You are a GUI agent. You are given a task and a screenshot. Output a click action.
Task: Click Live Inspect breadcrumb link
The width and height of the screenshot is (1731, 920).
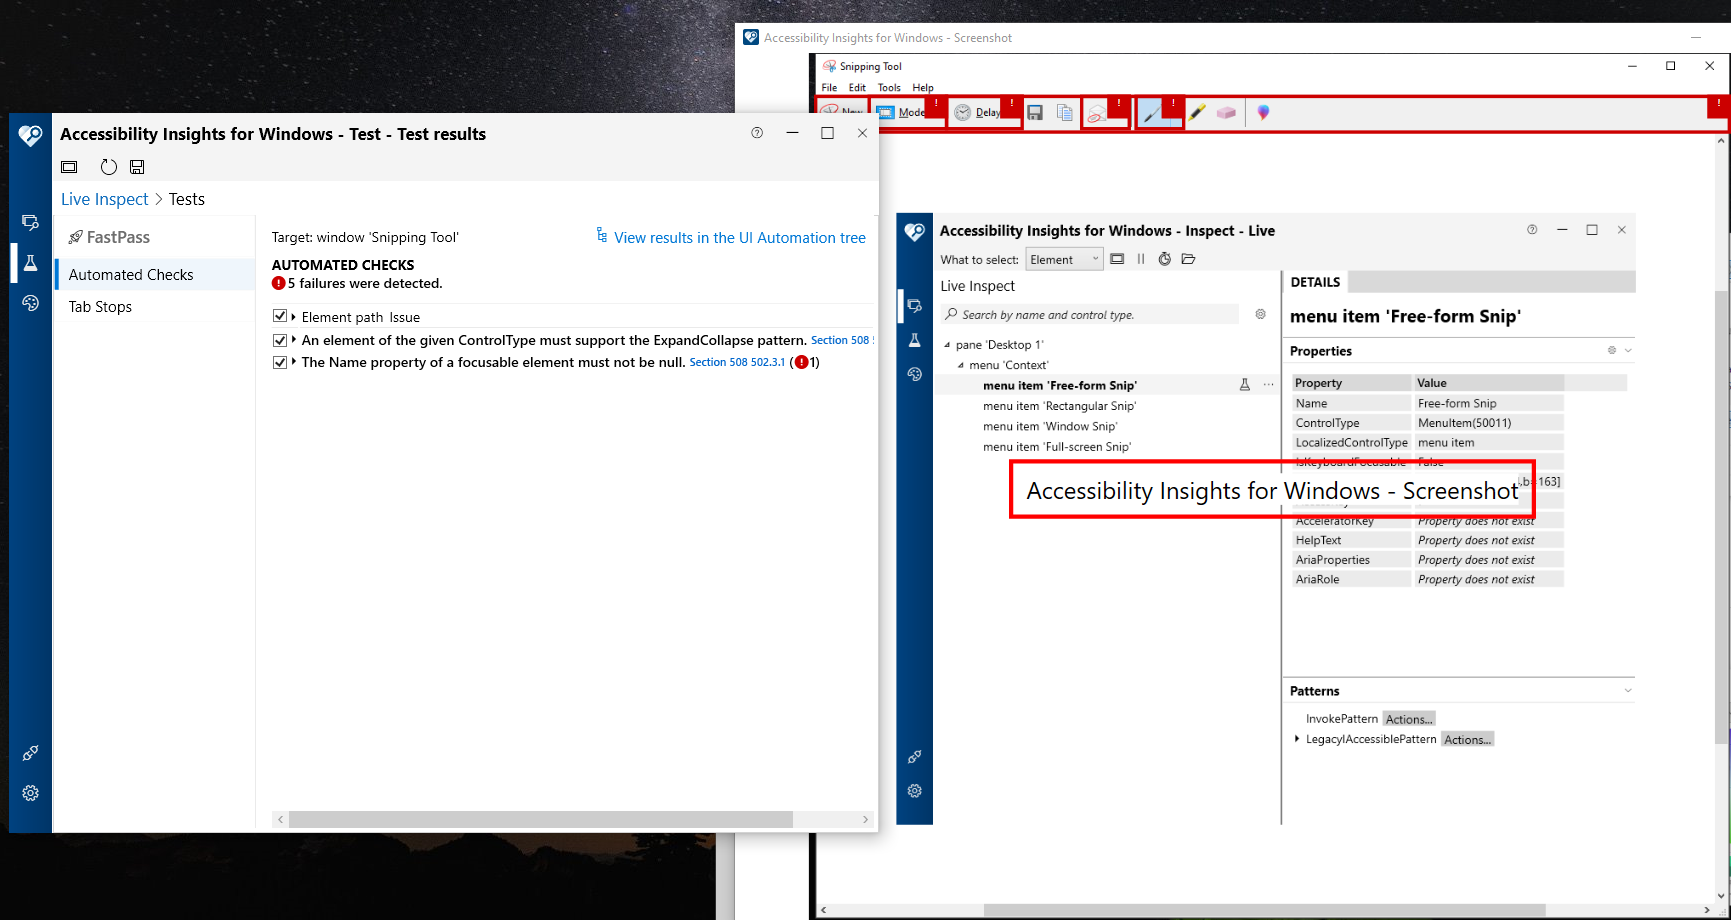(x=105, y=199)
